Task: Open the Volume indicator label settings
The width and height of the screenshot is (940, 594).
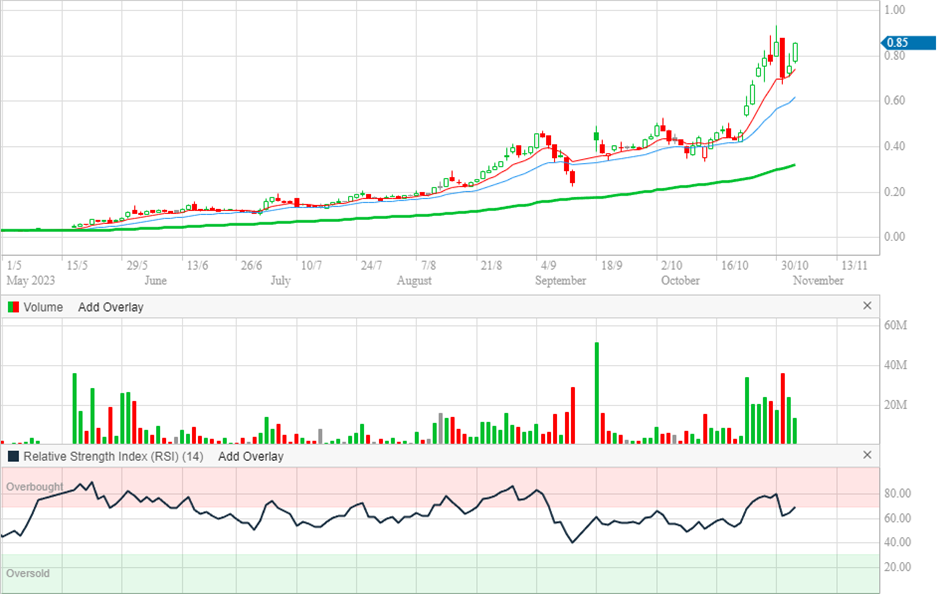Action: (43, 307)
